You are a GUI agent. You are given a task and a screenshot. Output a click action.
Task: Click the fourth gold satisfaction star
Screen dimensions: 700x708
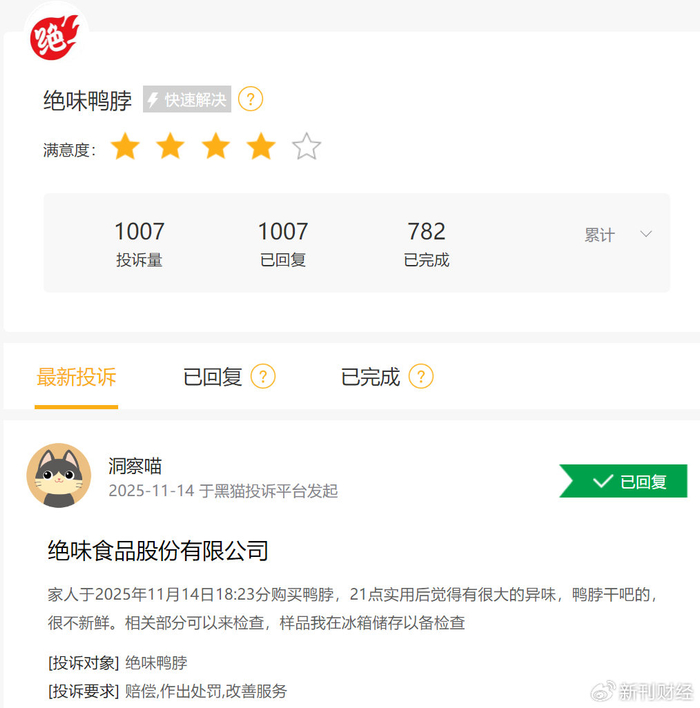(x=261, y=146)
